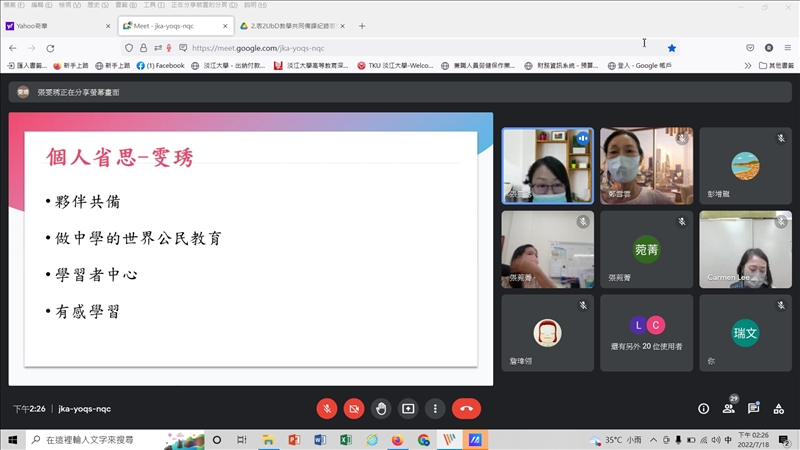Unmute the microphone in Meet
Screen dimensions: 800x450
(x=327, y=408)
